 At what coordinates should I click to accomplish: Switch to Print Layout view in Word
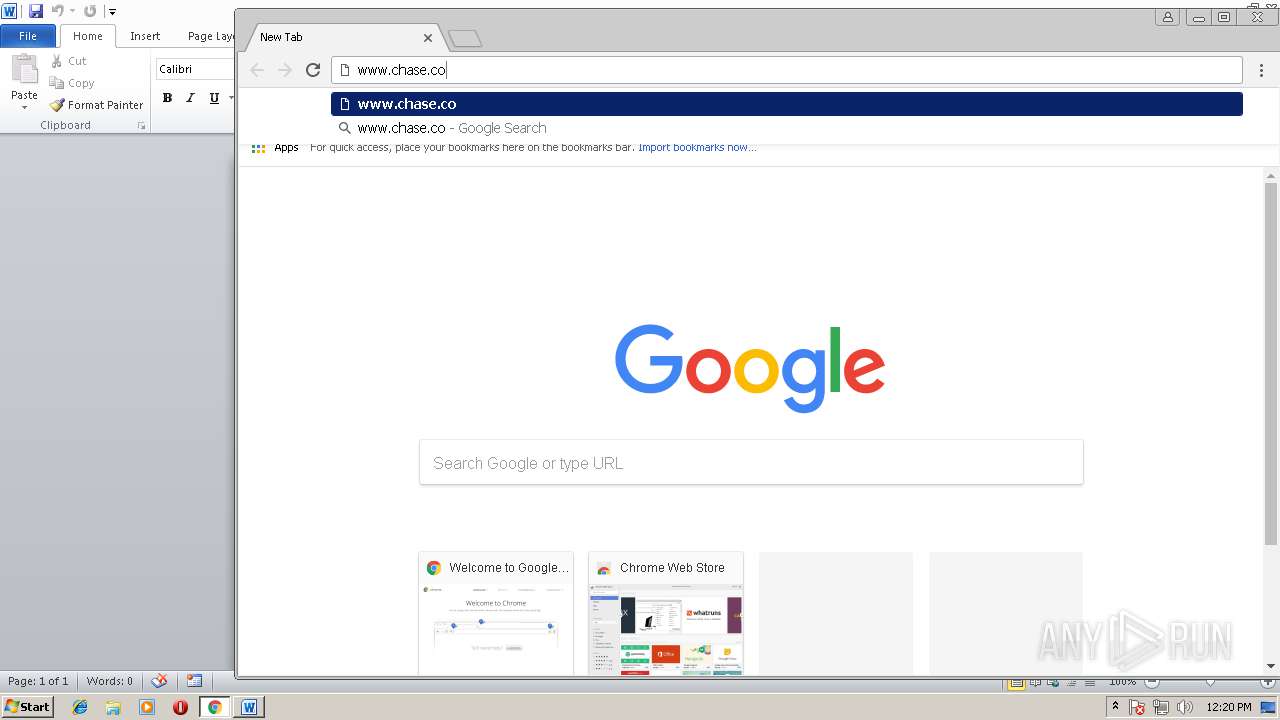(x=1016, y=683)
